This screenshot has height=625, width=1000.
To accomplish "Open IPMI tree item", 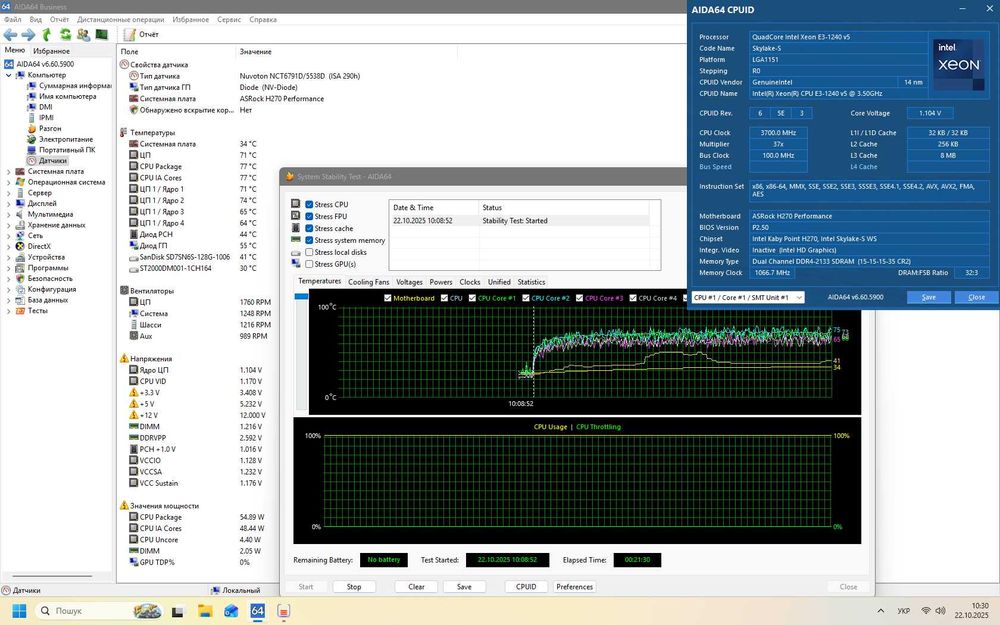I will pyautogui.click(x=47, y=117).
